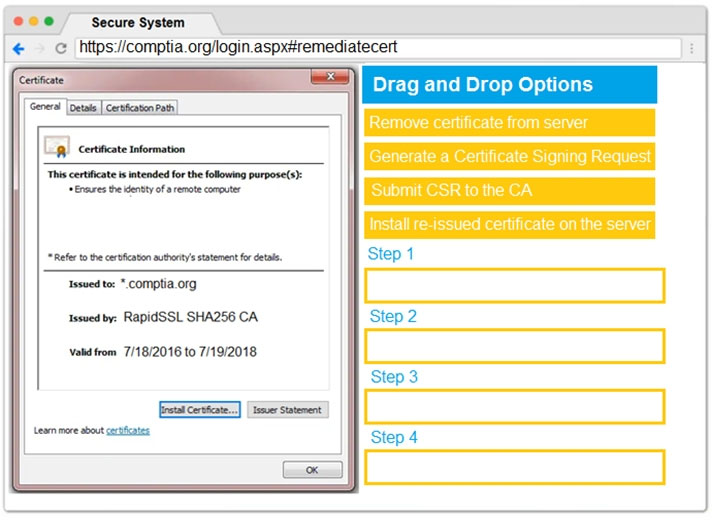Click the 'Step 4' label
The width and height of the screenshot is (712, 520).
[394, 438]
